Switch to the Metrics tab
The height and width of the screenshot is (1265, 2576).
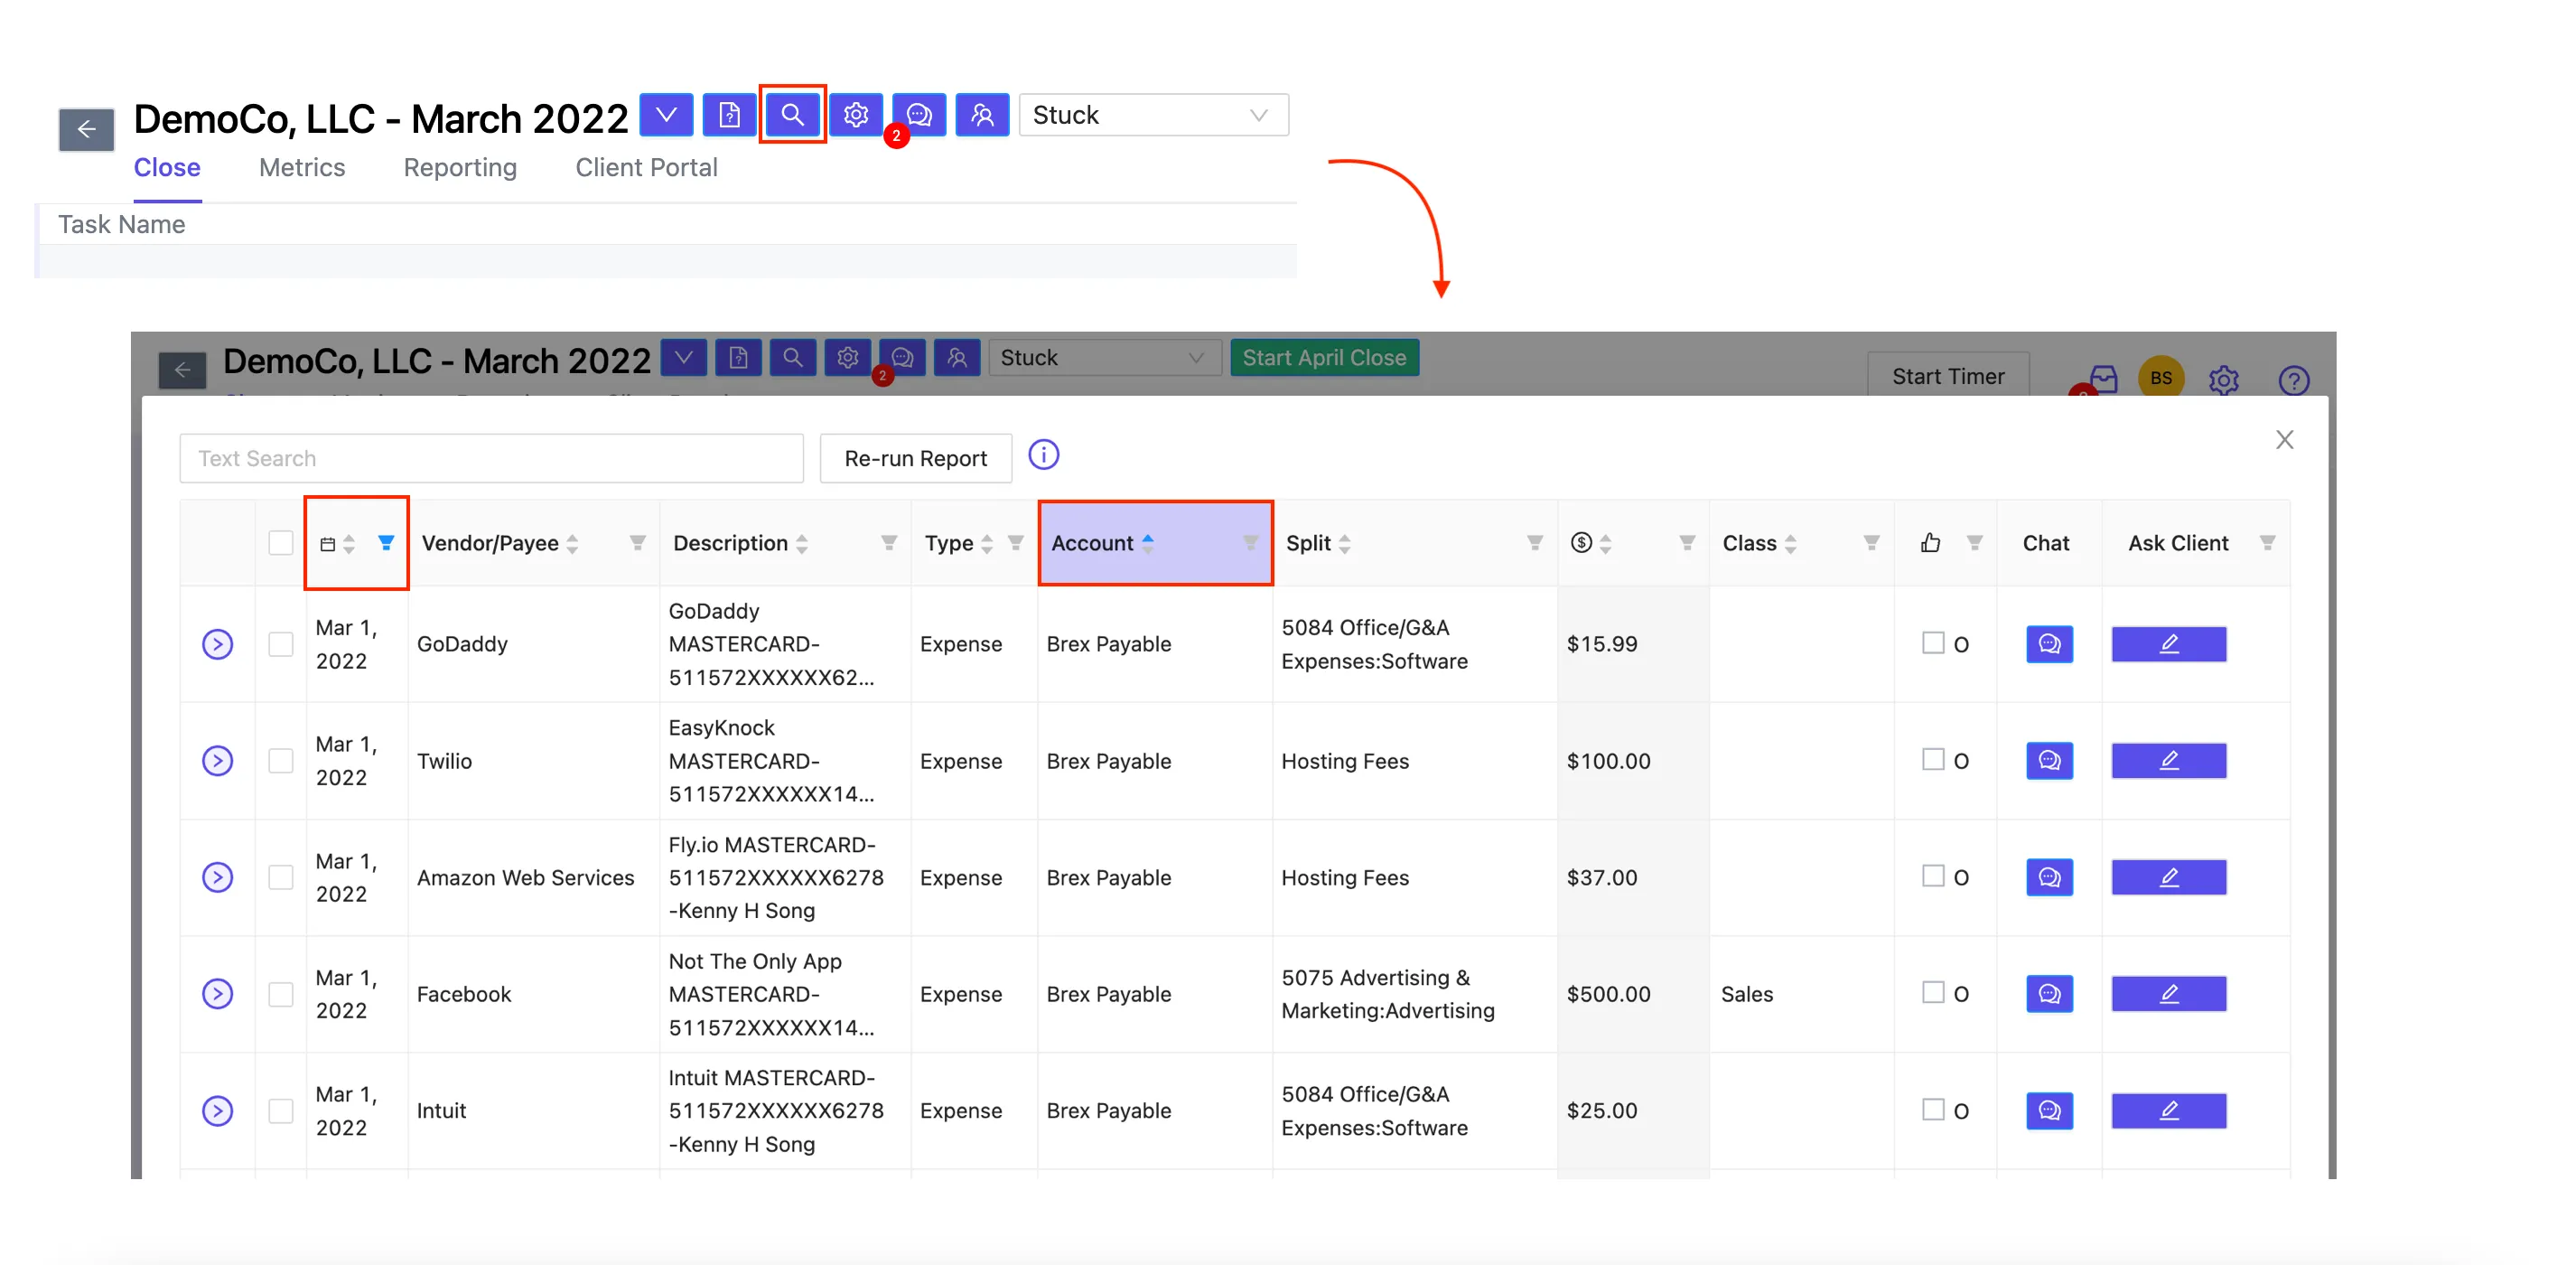(x=302, y=168)
